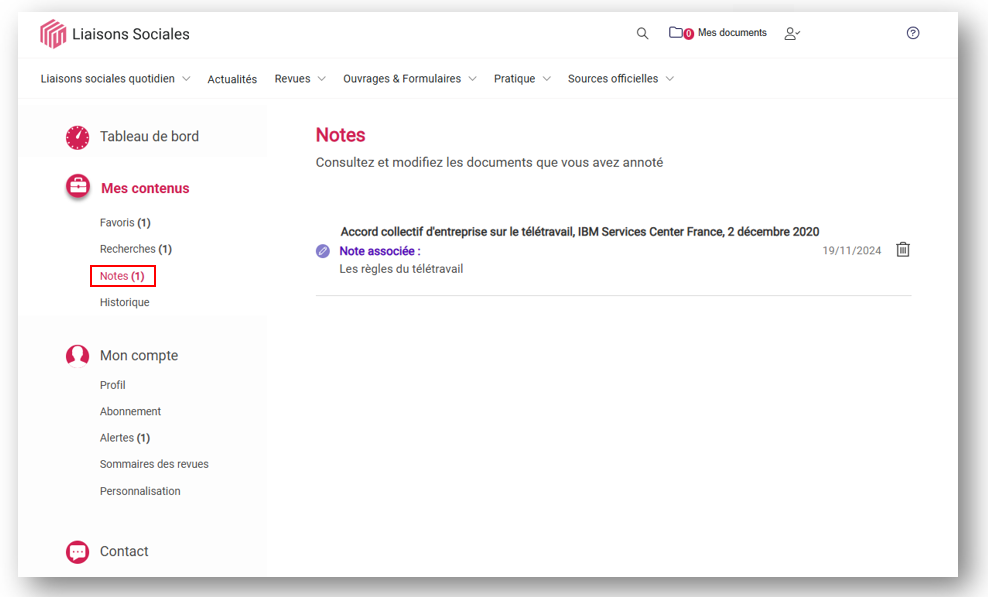Click the Contact speech bubble icon
This screenshot has width=988, height=597.
[x=78, y=552]
